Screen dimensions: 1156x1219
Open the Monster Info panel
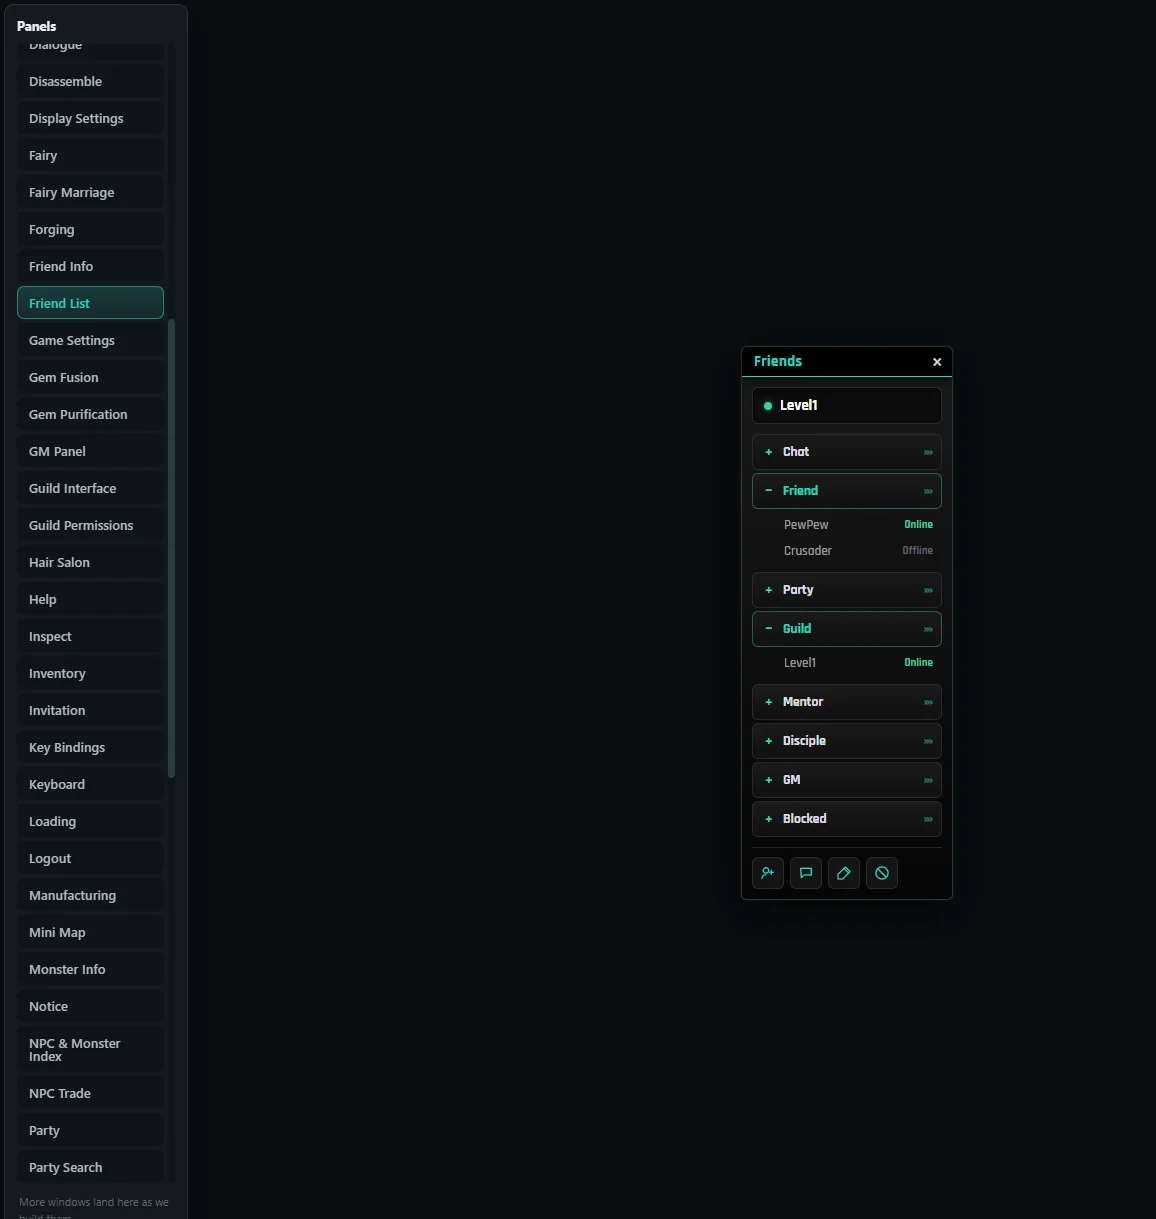[x=90, y=969]
